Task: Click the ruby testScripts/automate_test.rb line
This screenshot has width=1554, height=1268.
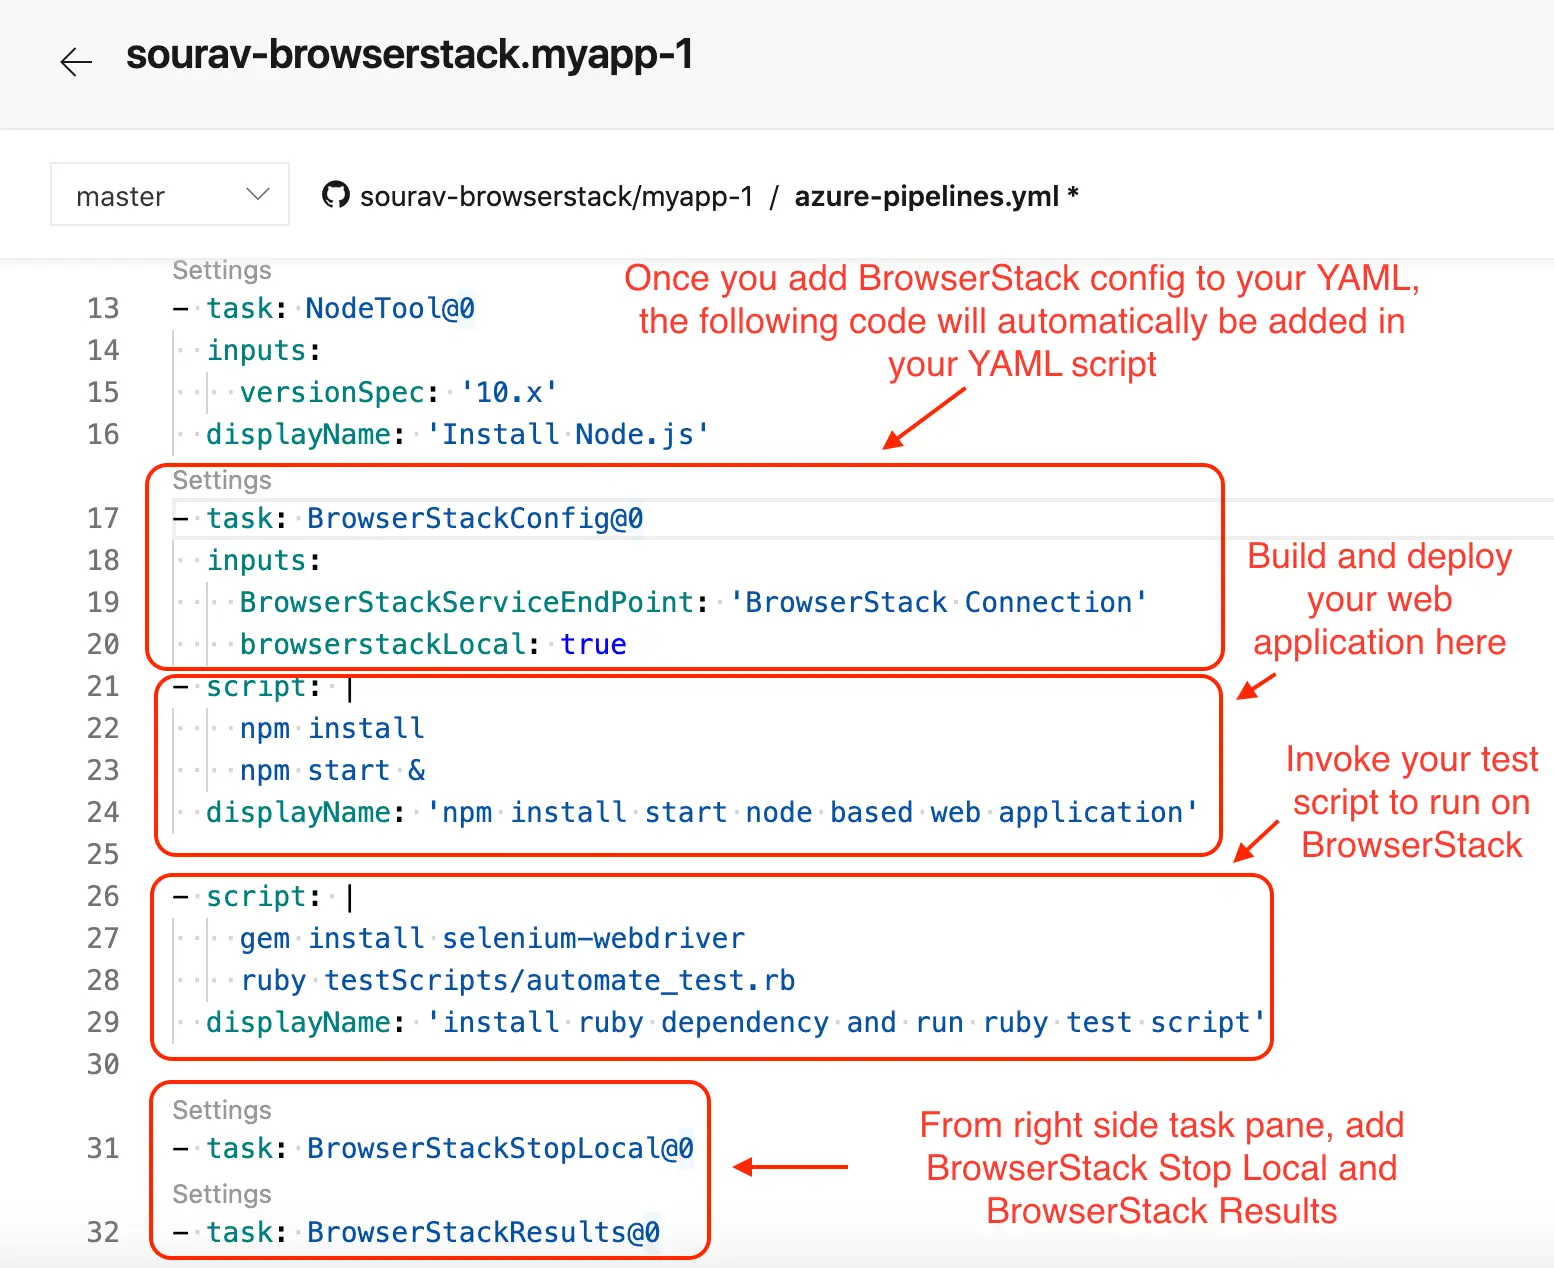Action: 517,980
